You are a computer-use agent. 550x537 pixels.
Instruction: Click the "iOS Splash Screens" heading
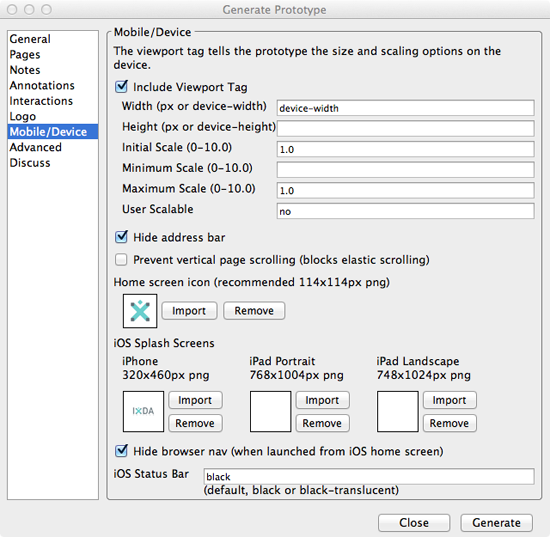164,343
